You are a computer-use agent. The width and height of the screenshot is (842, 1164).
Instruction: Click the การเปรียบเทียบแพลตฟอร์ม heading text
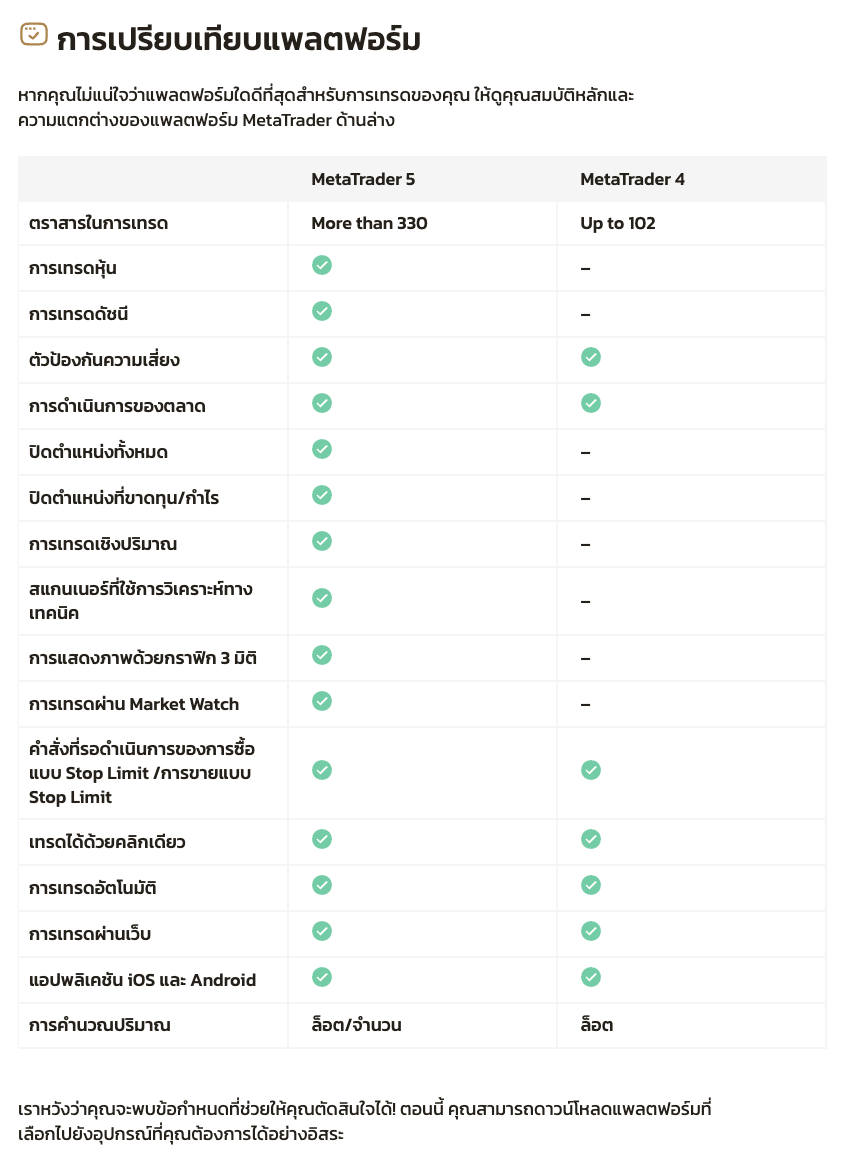coord(239,40)
